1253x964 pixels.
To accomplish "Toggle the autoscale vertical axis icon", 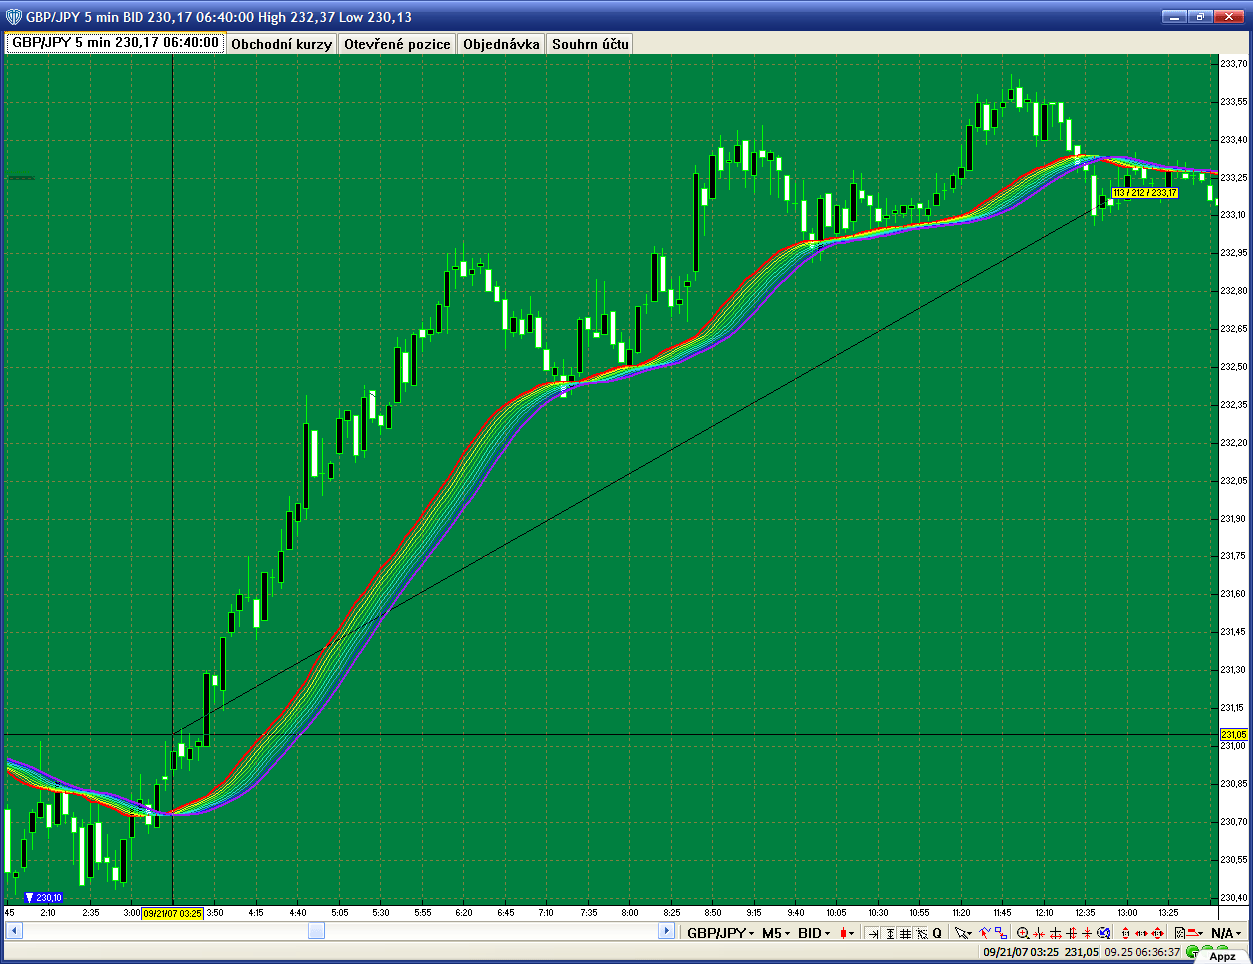I will click(889, 933).
